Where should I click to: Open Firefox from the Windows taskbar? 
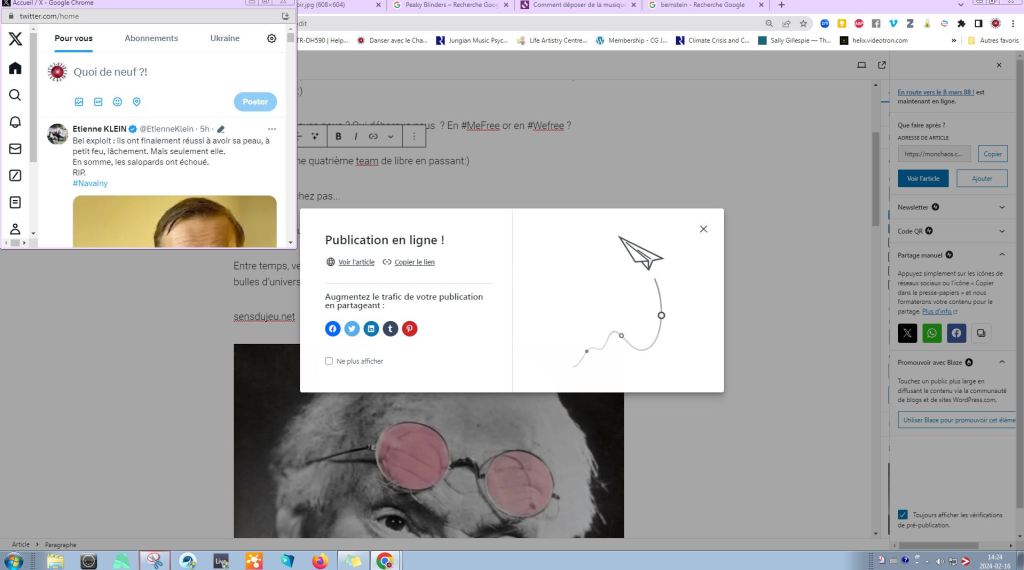(319, 561)
